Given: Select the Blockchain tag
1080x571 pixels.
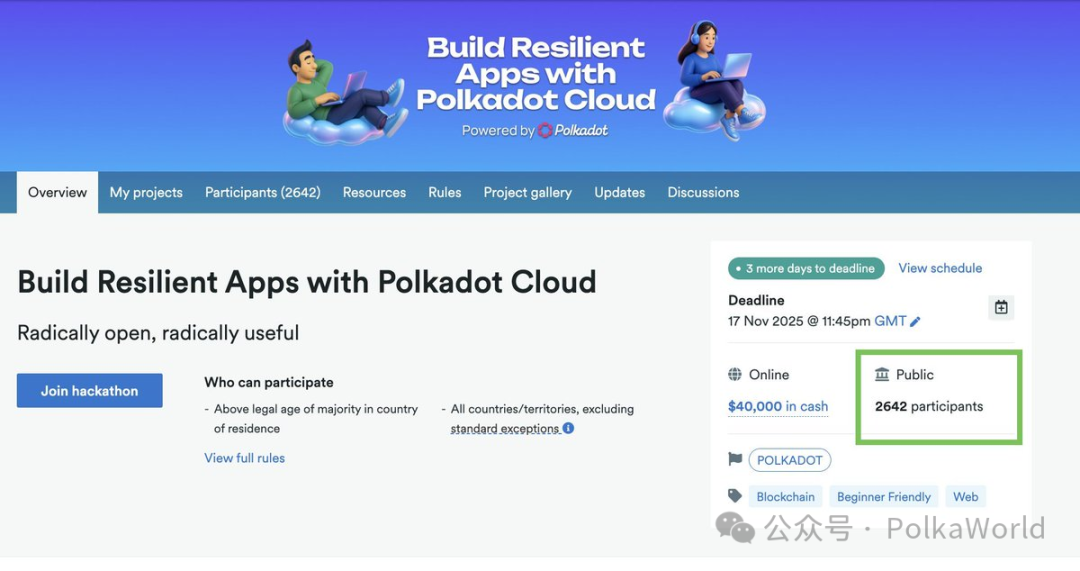Looking at the screenshot, I should click(x=785, y=497).
